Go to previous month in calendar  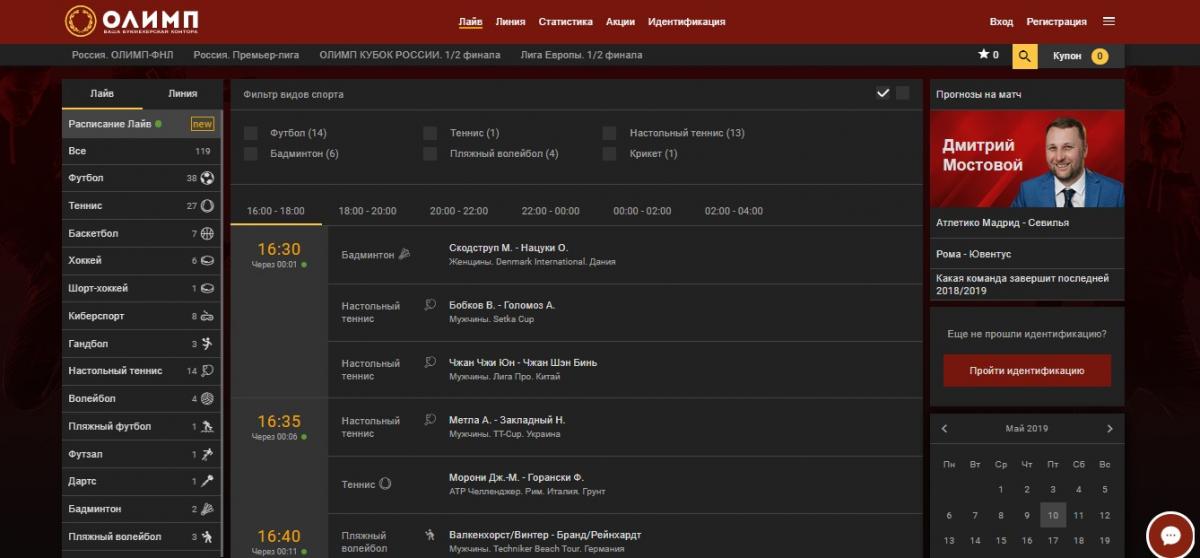coord(944,429)
